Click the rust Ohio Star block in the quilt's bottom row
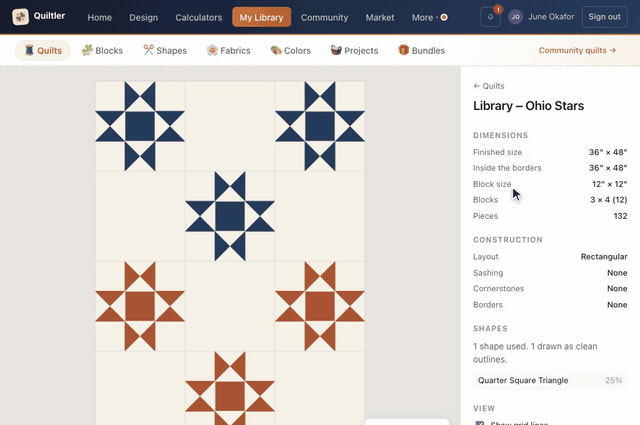The image size is (640, 425). pos(230,388)
